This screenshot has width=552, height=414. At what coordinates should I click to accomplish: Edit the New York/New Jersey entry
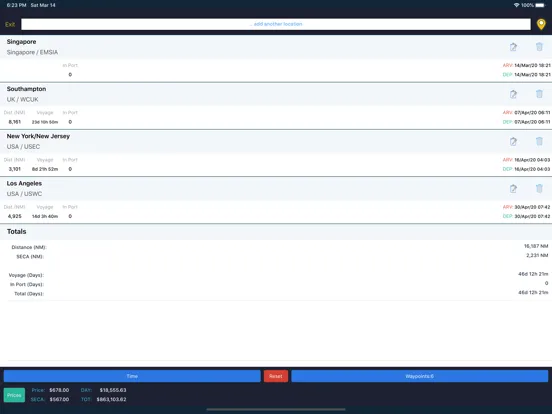pos(513,141)
